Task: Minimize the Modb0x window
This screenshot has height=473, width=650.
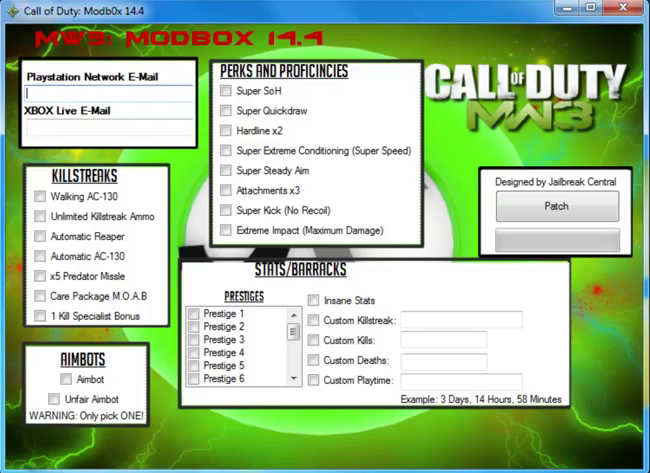Action: point(567,7)
